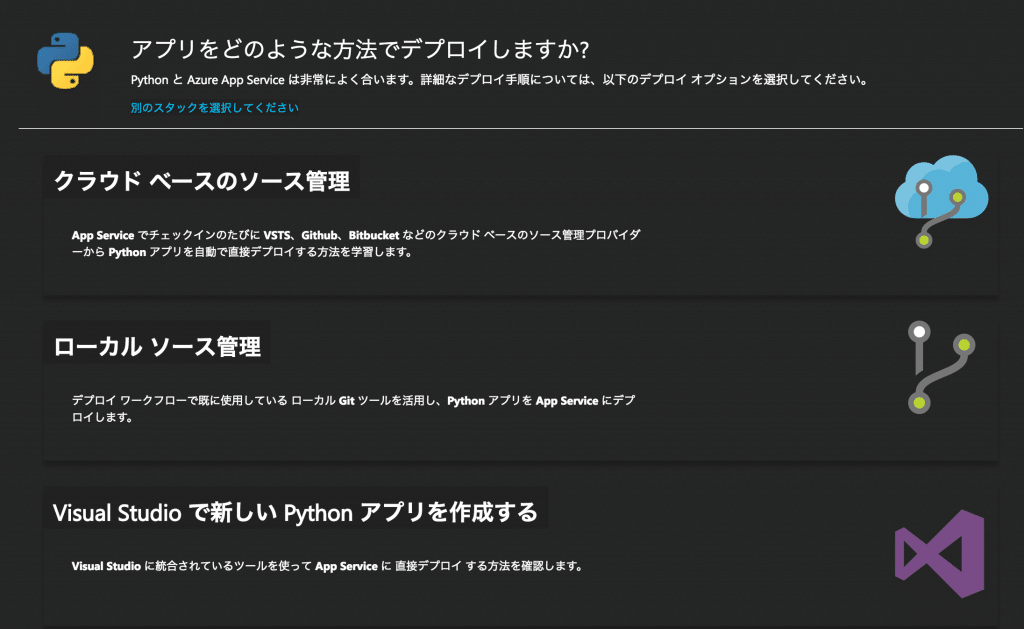Click description mentioning ローカル Git ツールを活用し
Image resolution: width=1024 pixels, height=629 pixels.
pos(353,409)
